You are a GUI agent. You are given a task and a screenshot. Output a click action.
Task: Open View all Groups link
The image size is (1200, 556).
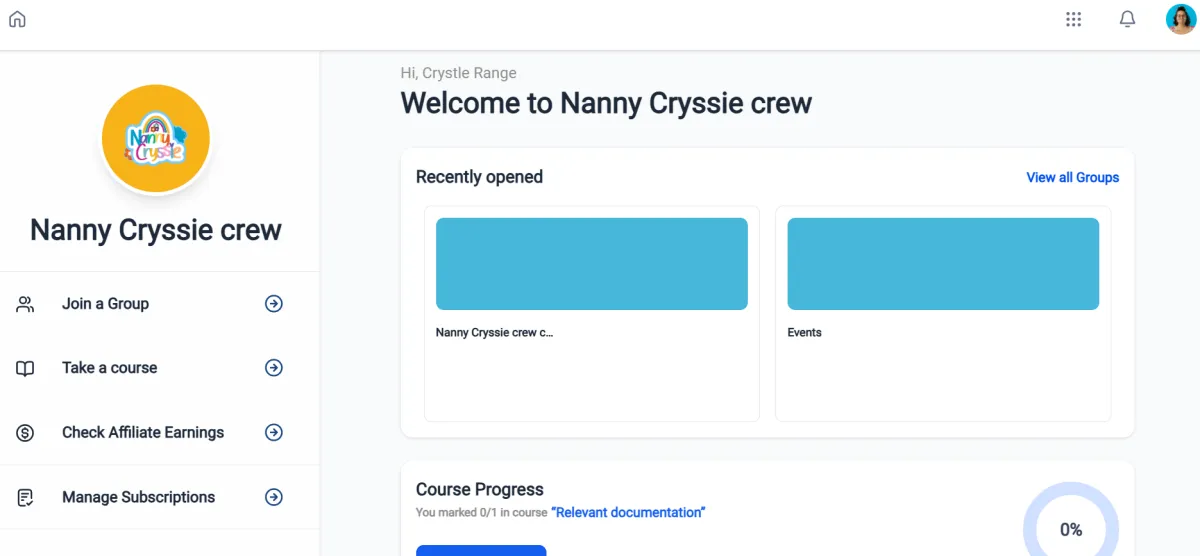(x=1072, y=177)
